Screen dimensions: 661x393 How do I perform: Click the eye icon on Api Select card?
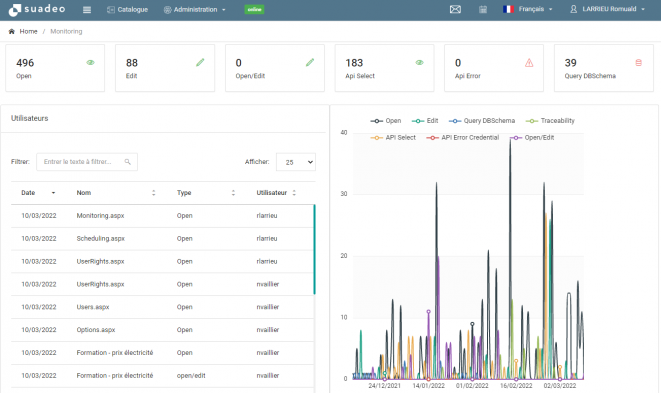coord(419,62)
